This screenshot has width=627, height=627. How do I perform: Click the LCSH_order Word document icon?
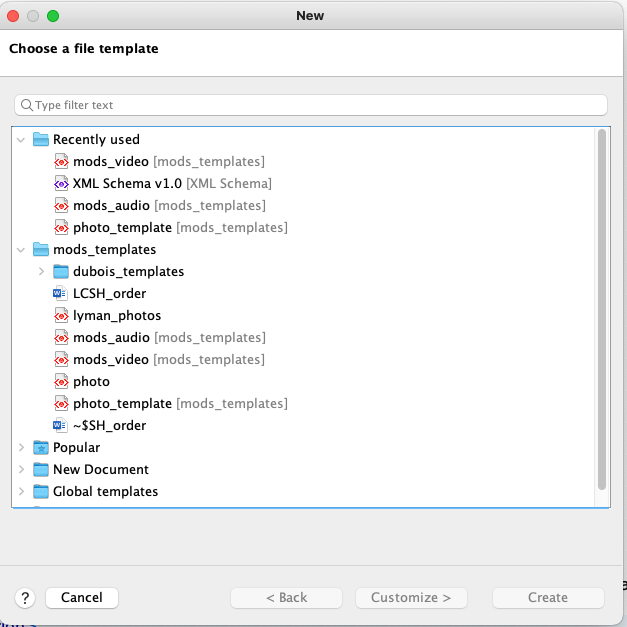pyautogui.click(x=61, y=294)
